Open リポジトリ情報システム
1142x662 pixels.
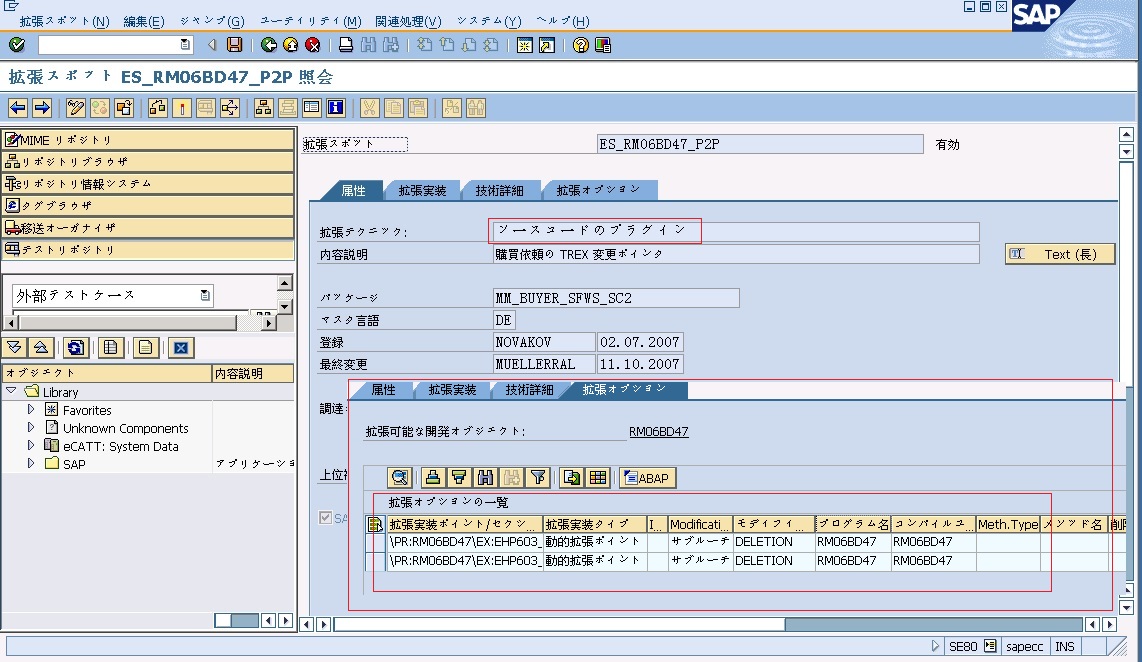coord(148,184)
